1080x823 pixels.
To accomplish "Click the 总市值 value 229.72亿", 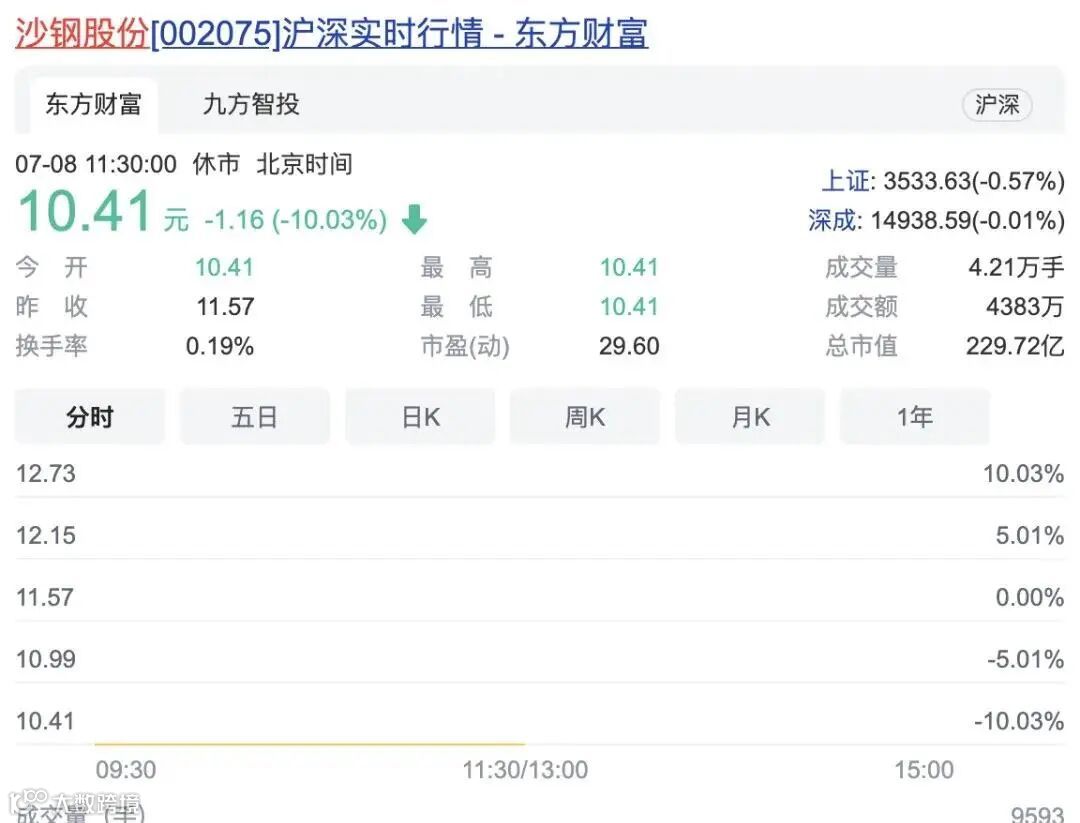I will [1015, 346].
